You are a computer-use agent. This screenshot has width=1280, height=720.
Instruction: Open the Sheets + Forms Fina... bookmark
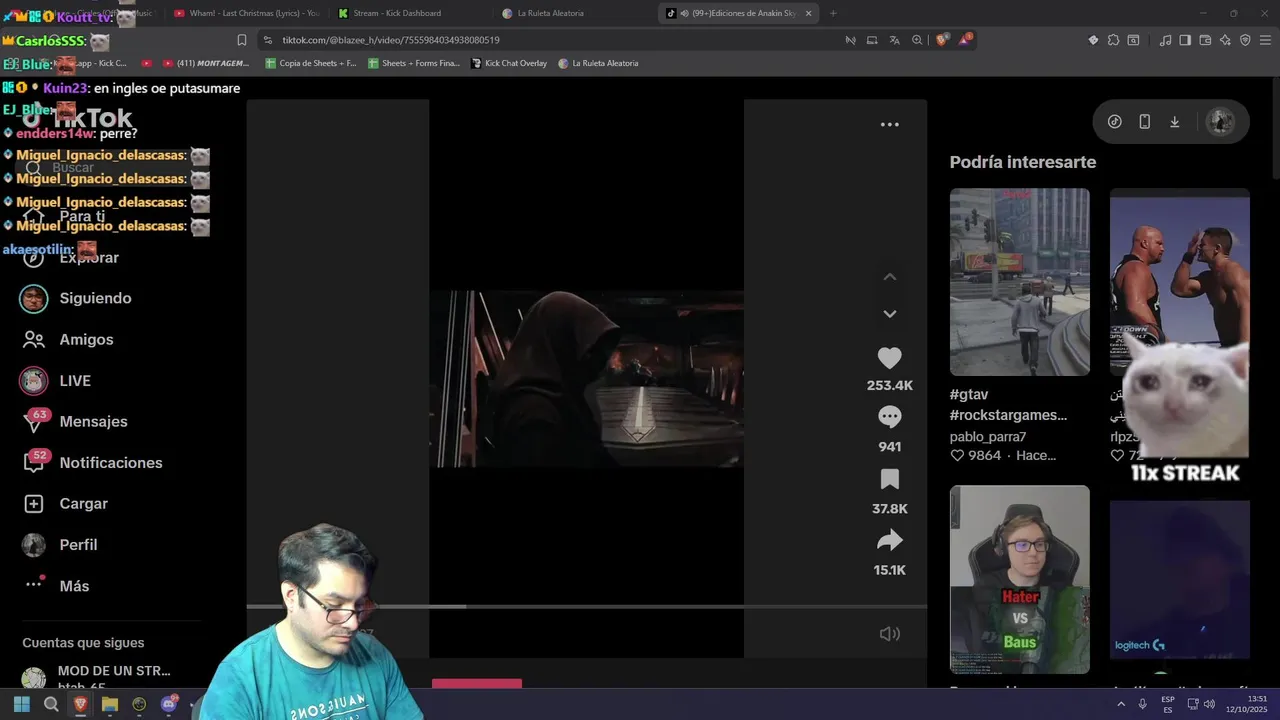[x=414, y=63]
